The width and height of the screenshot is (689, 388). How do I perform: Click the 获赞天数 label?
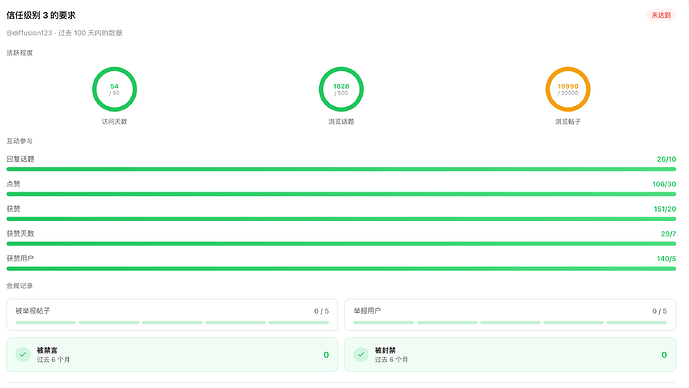20,233
